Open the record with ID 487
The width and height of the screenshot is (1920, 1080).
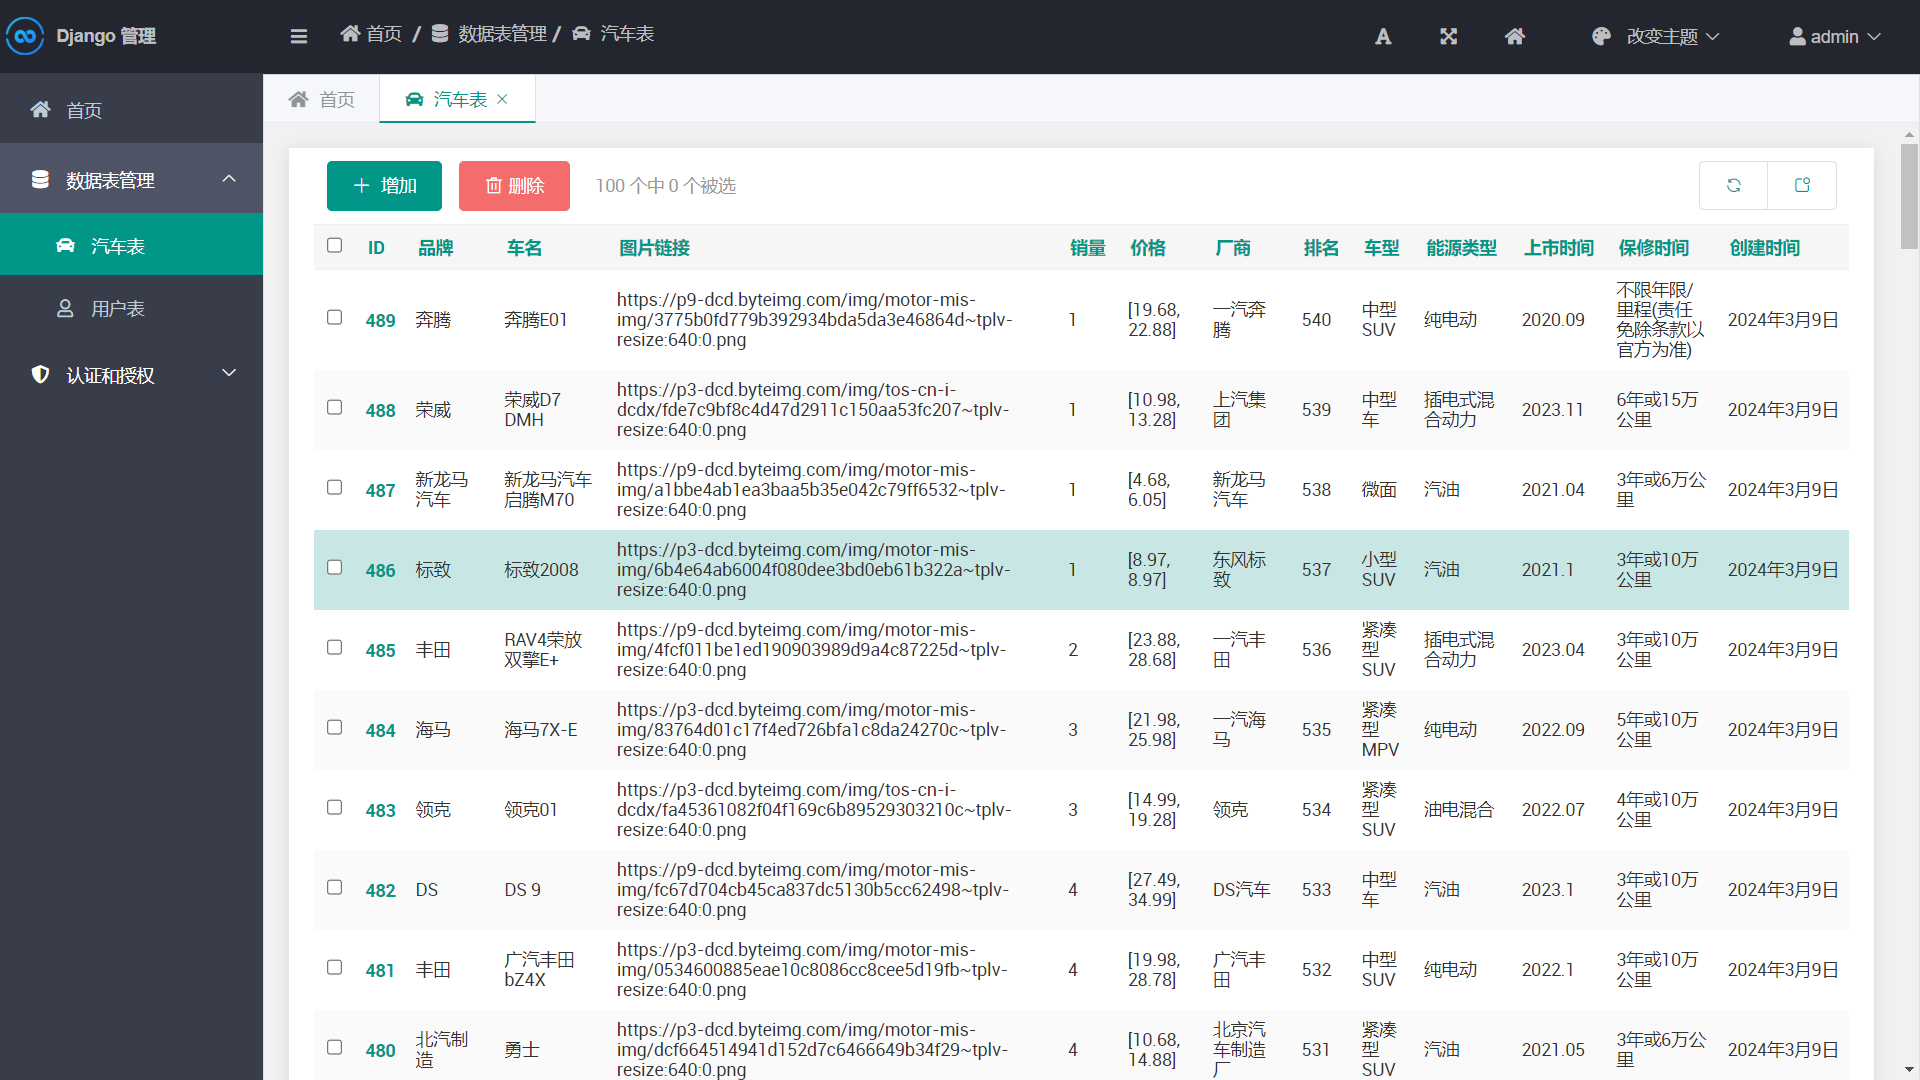[380, 491]
